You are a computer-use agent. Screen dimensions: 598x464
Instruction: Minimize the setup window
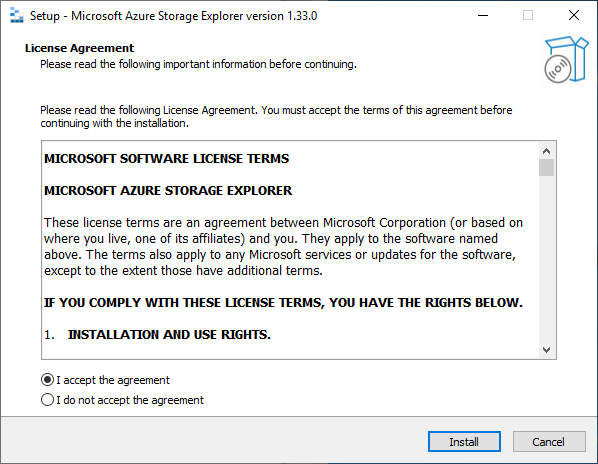483,16
